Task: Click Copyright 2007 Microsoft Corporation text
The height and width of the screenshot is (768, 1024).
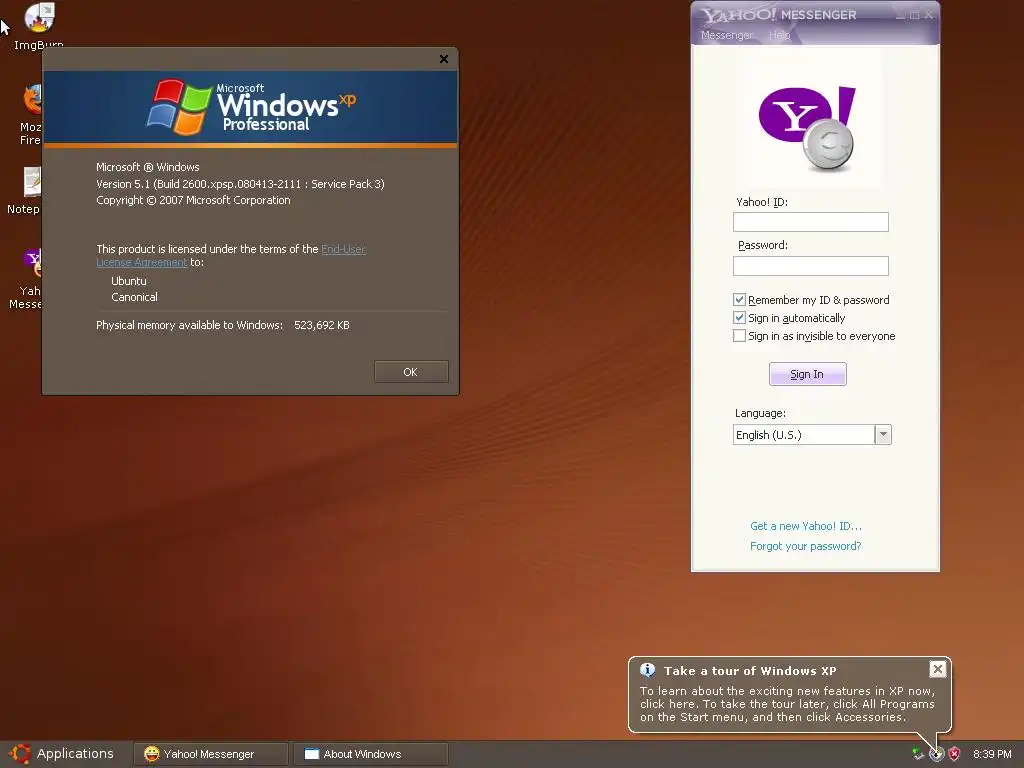Action: [x=193, y=200]
